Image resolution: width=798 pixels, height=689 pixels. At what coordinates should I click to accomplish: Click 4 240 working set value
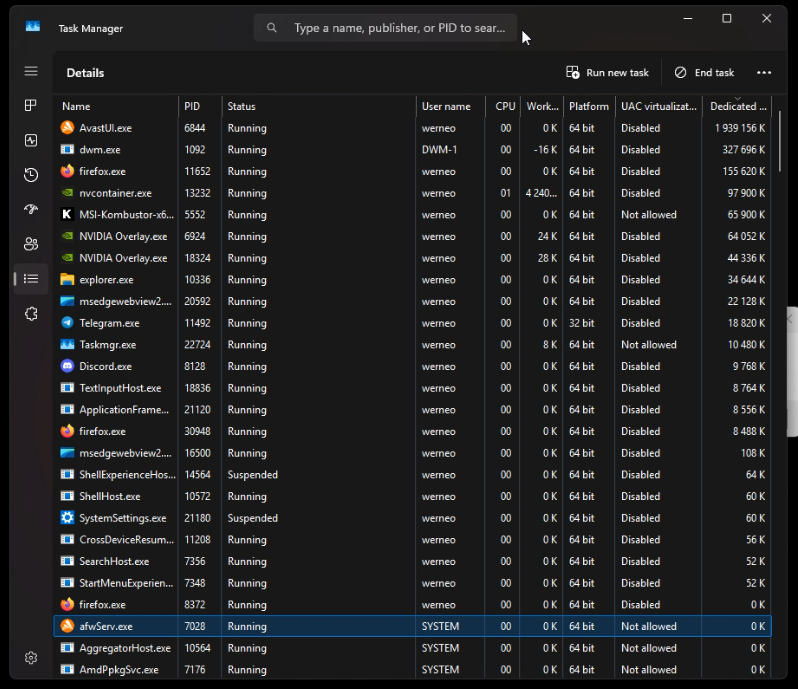click(542, 193)
